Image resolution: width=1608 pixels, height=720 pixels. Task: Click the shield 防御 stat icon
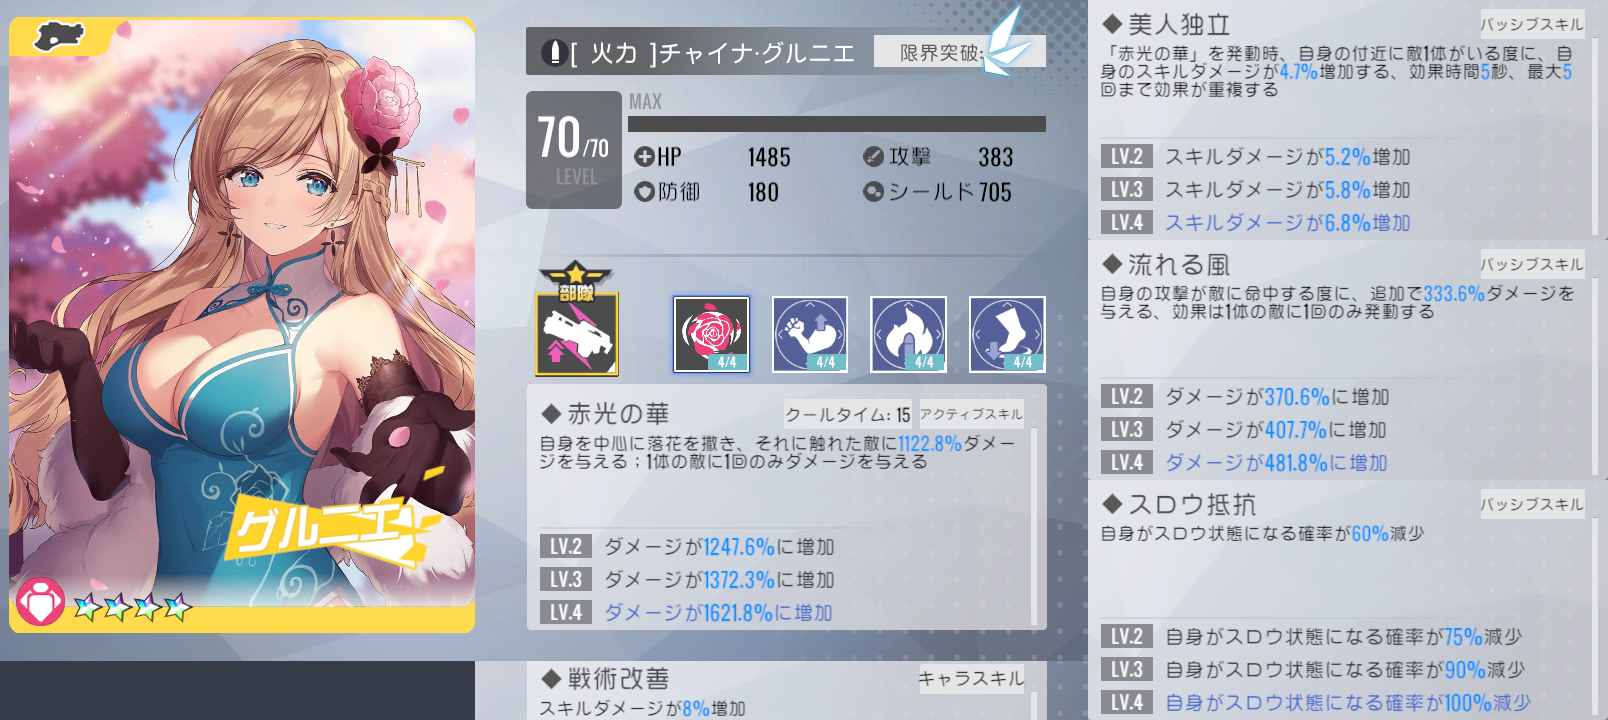pyautogui.click(x=644, y=191)
